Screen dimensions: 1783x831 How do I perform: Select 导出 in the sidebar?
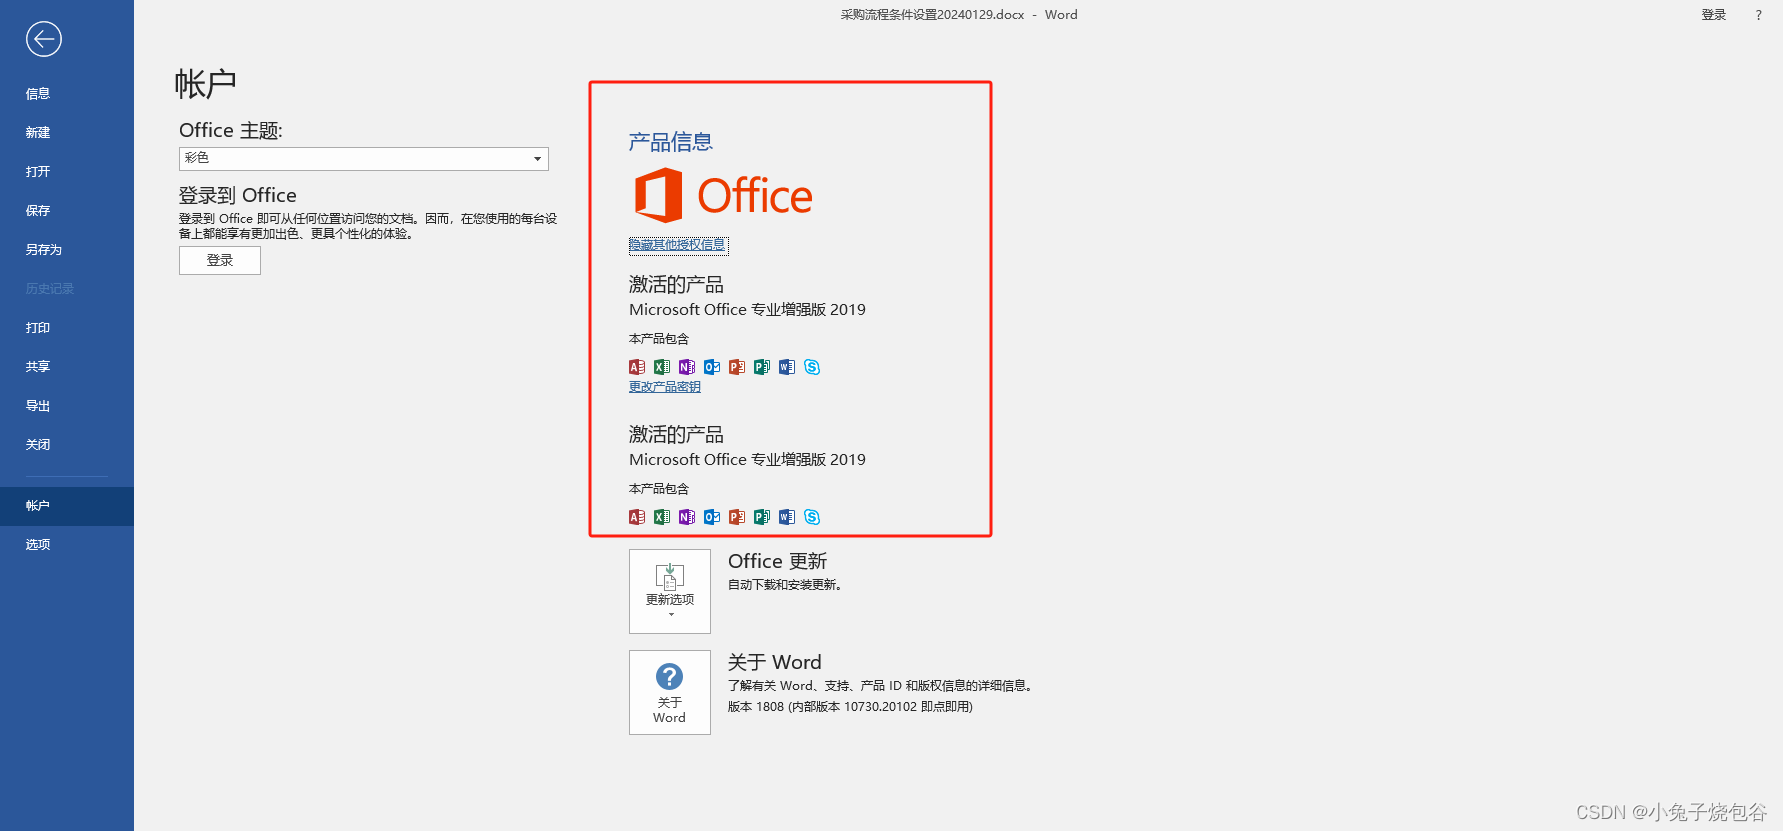pyautogui.click(x=67, y=405)
